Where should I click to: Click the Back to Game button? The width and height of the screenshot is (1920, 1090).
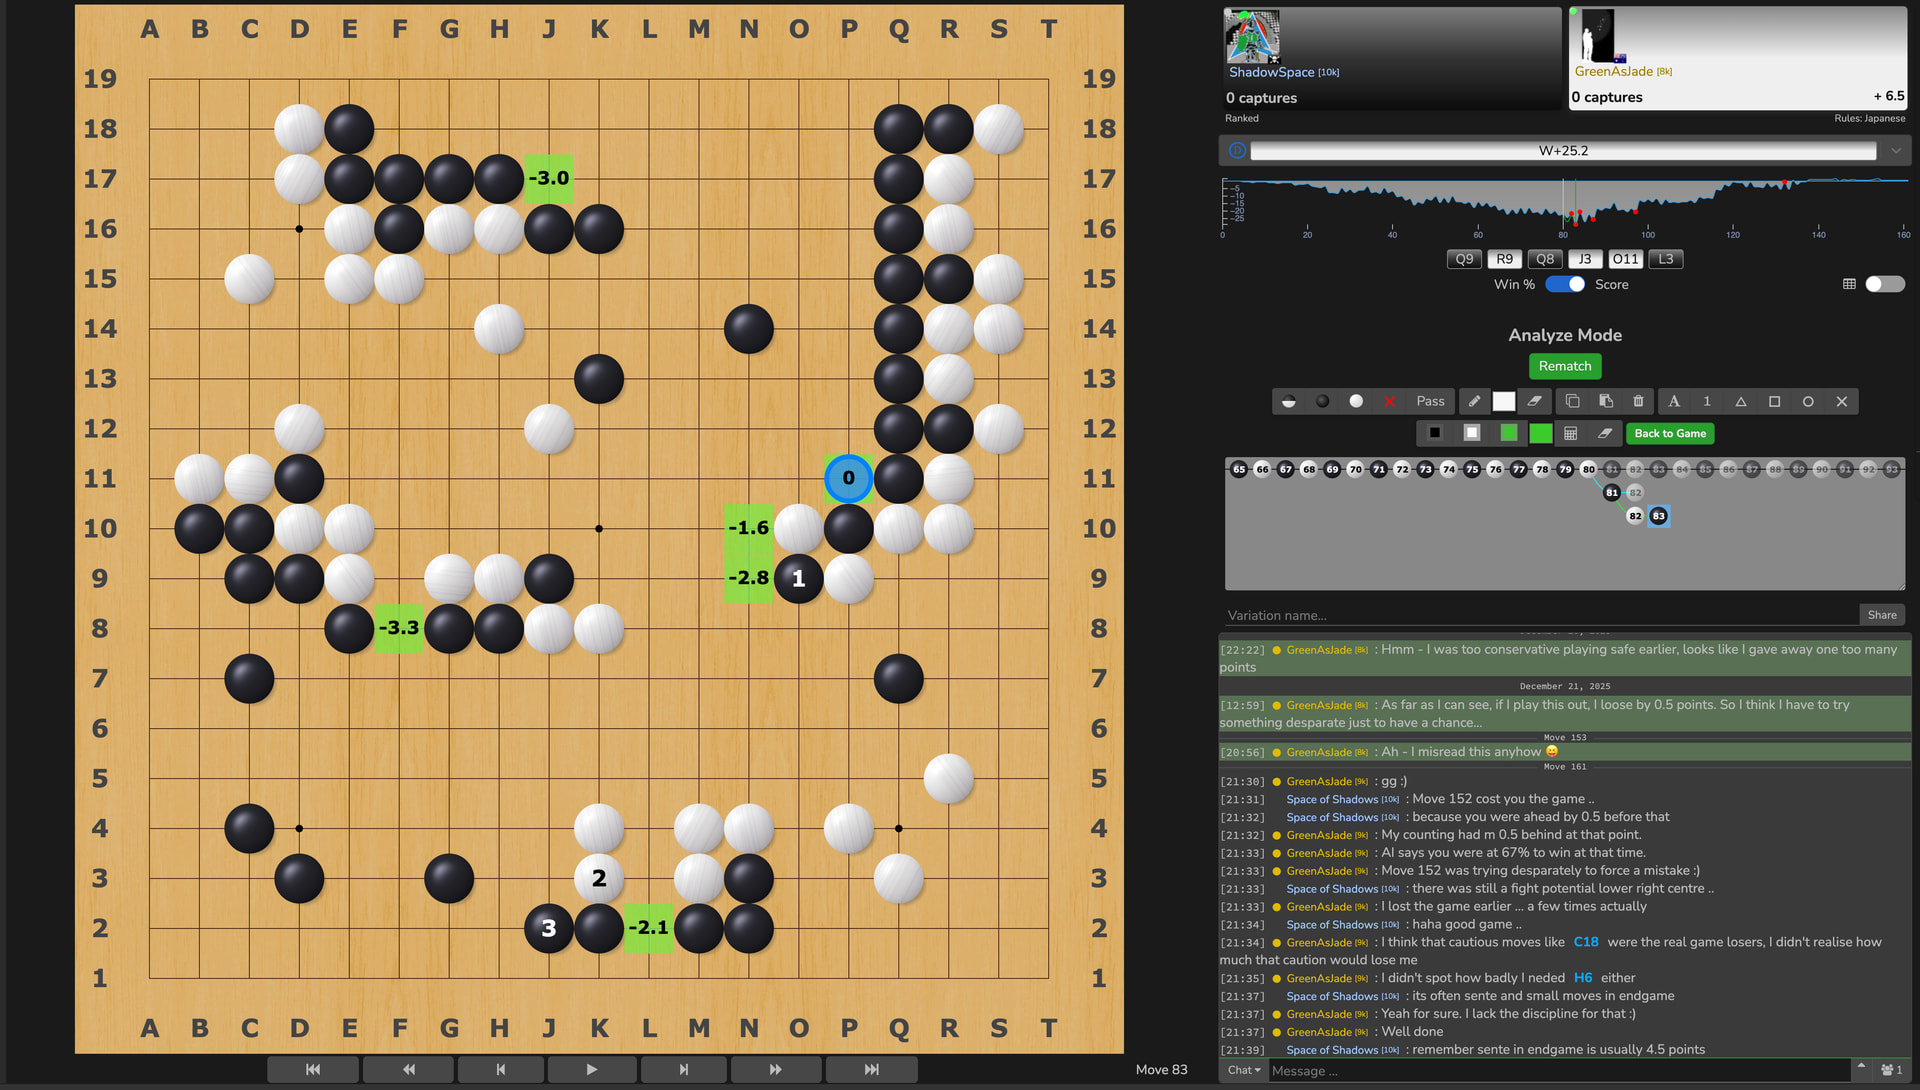[1670, 433]
